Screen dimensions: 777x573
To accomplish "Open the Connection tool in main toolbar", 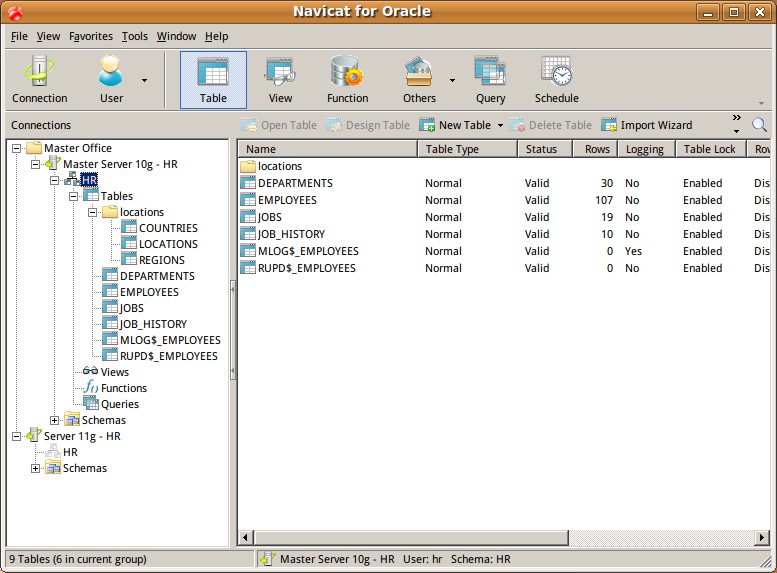I will click(x=39, y=79).
